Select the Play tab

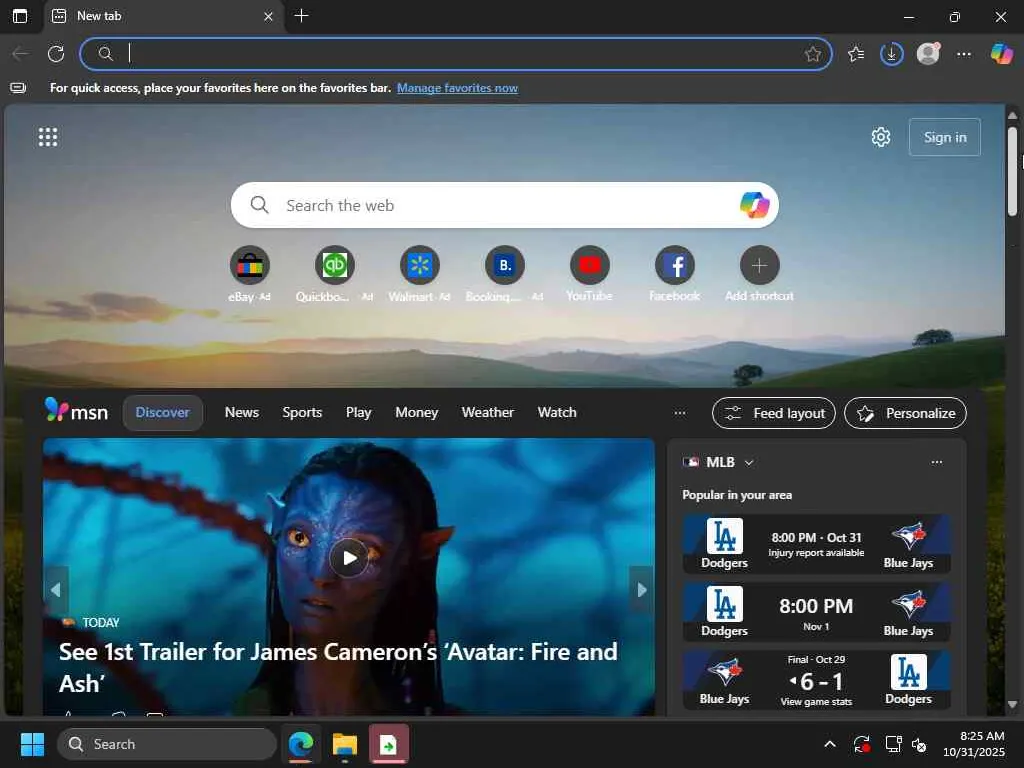[359, 413]
